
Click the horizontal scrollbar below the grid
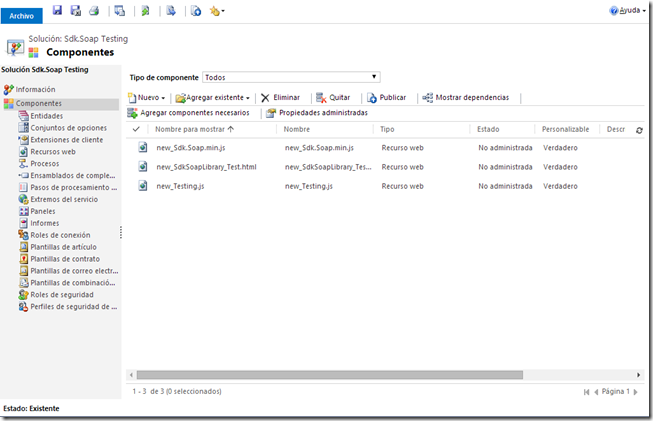(330, 375)
